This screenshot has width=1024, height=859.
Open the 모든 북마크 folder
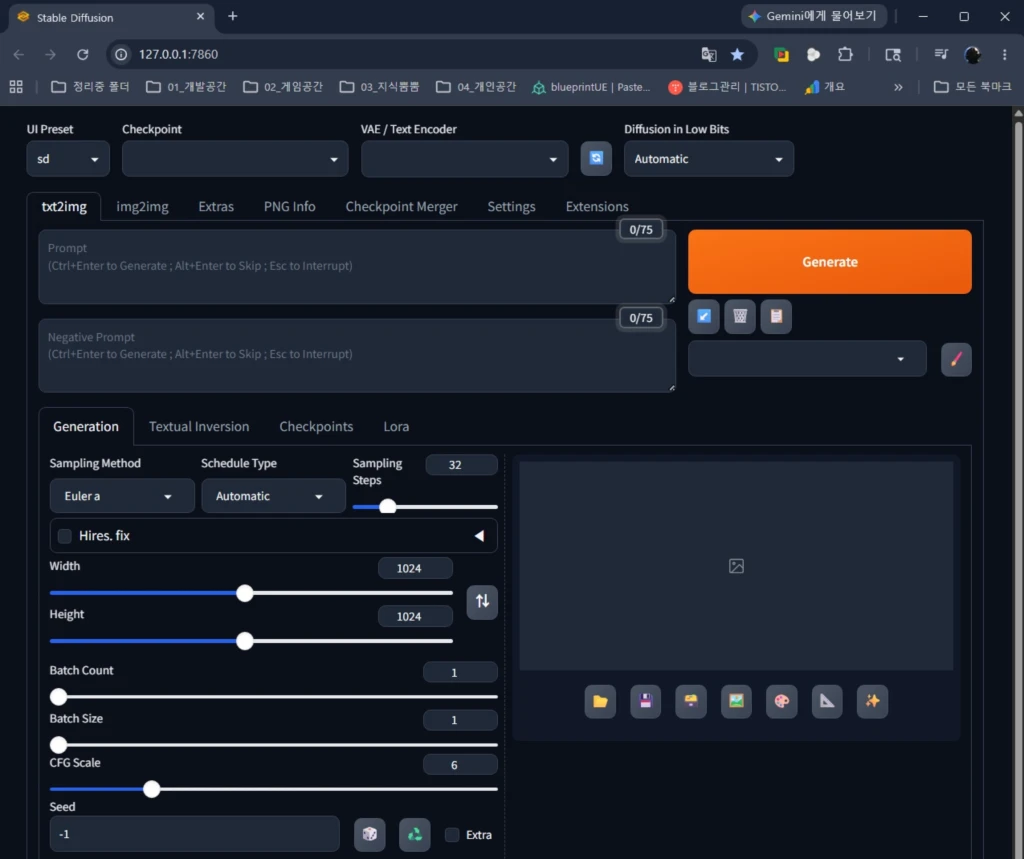coord(973,87)
